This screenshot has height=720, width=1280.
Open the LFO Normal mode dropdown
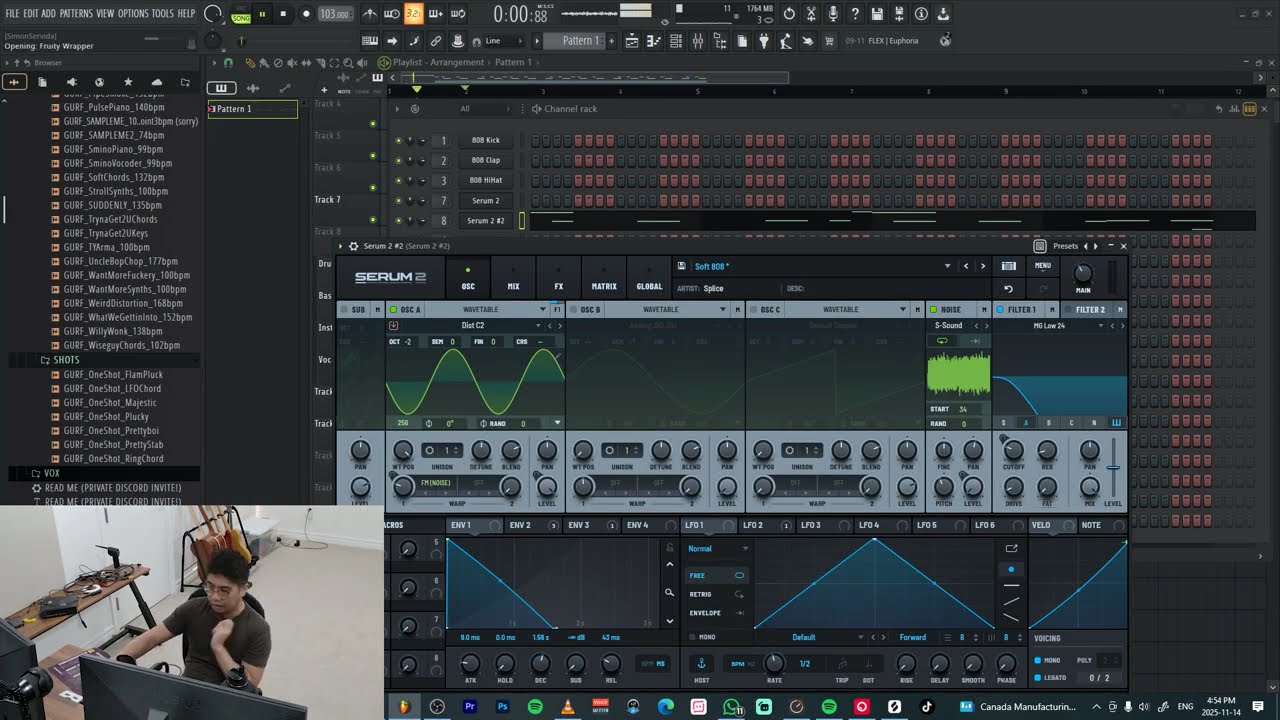[x=718, y=548]
